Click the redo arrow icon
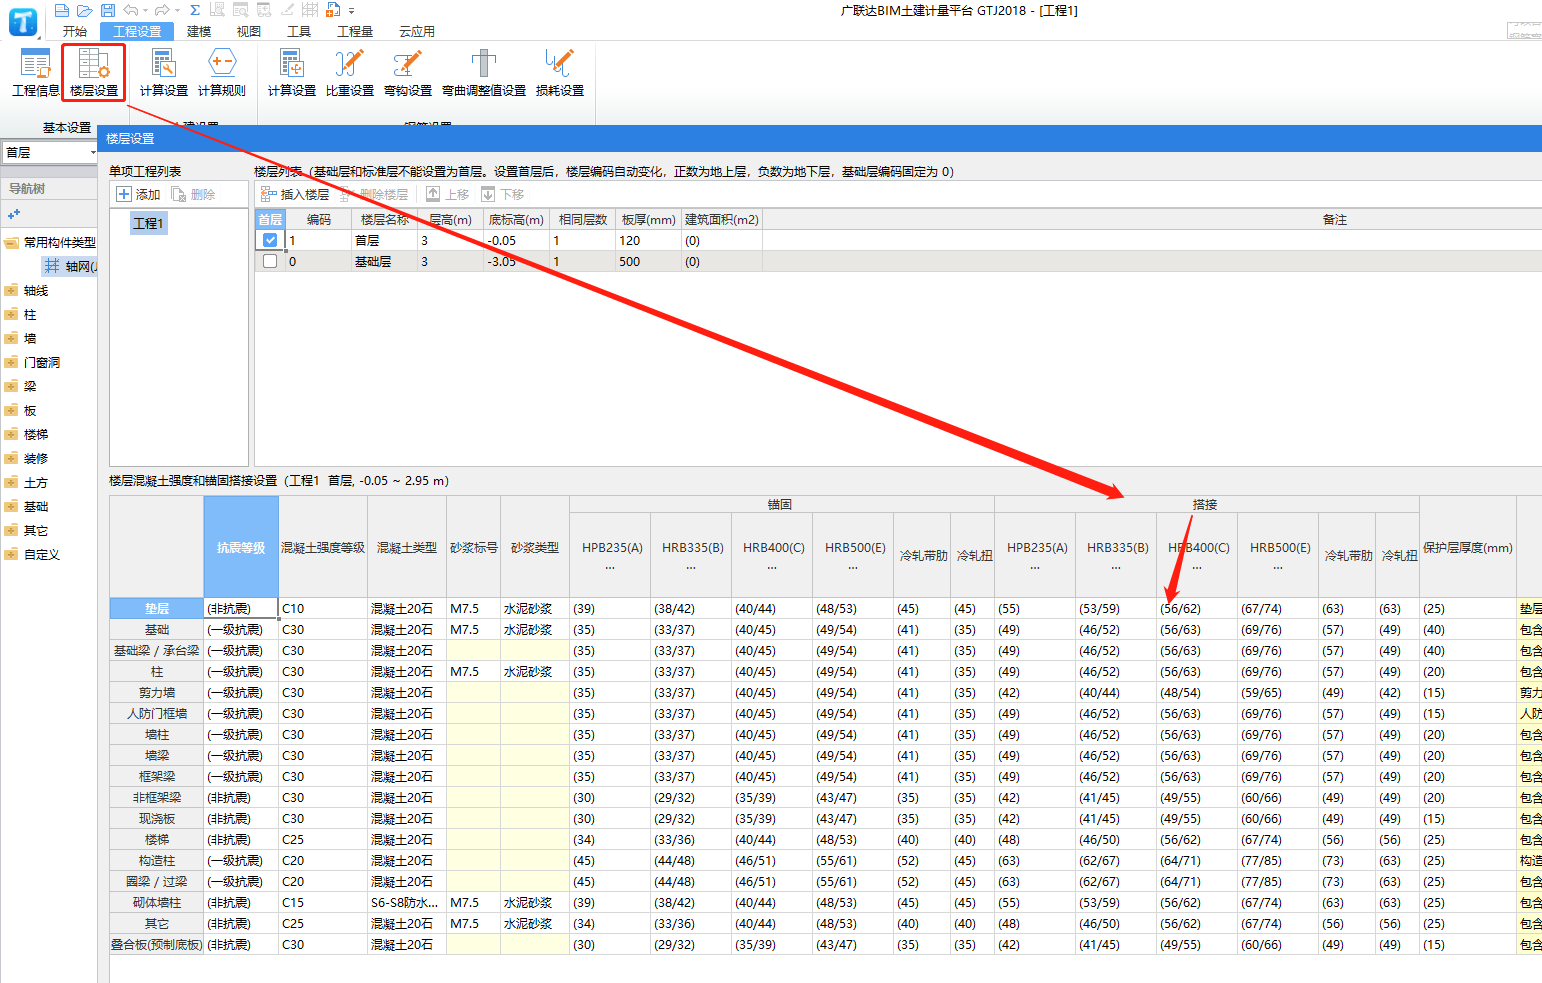The image size is (1542, 983). 161,10
